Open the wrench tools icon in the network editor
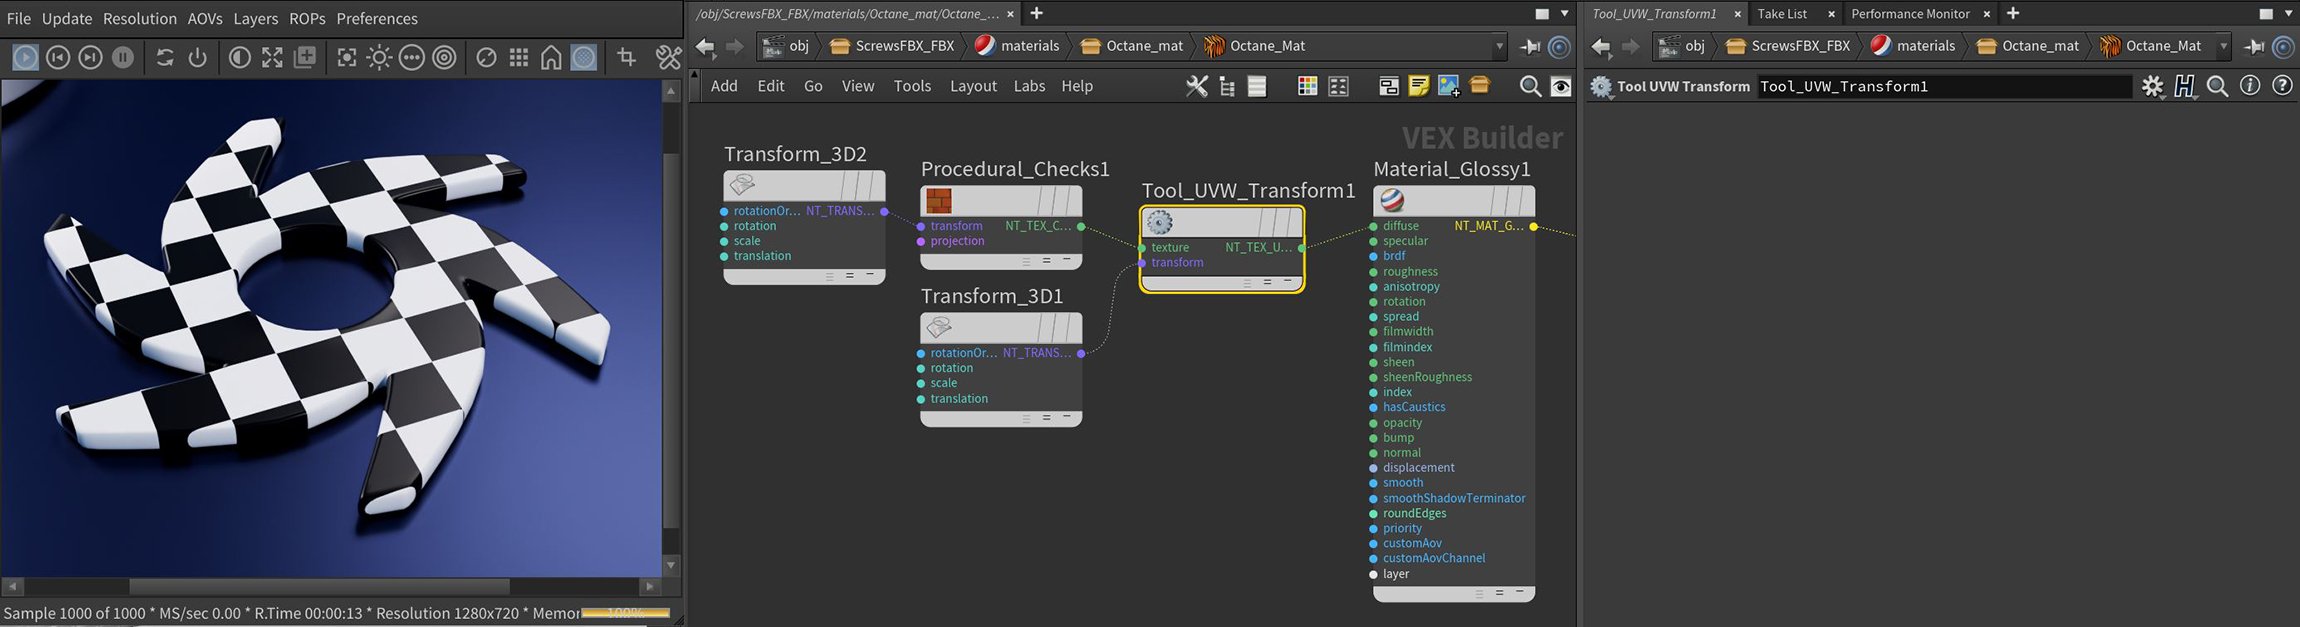 click(x=1196, y=86)
